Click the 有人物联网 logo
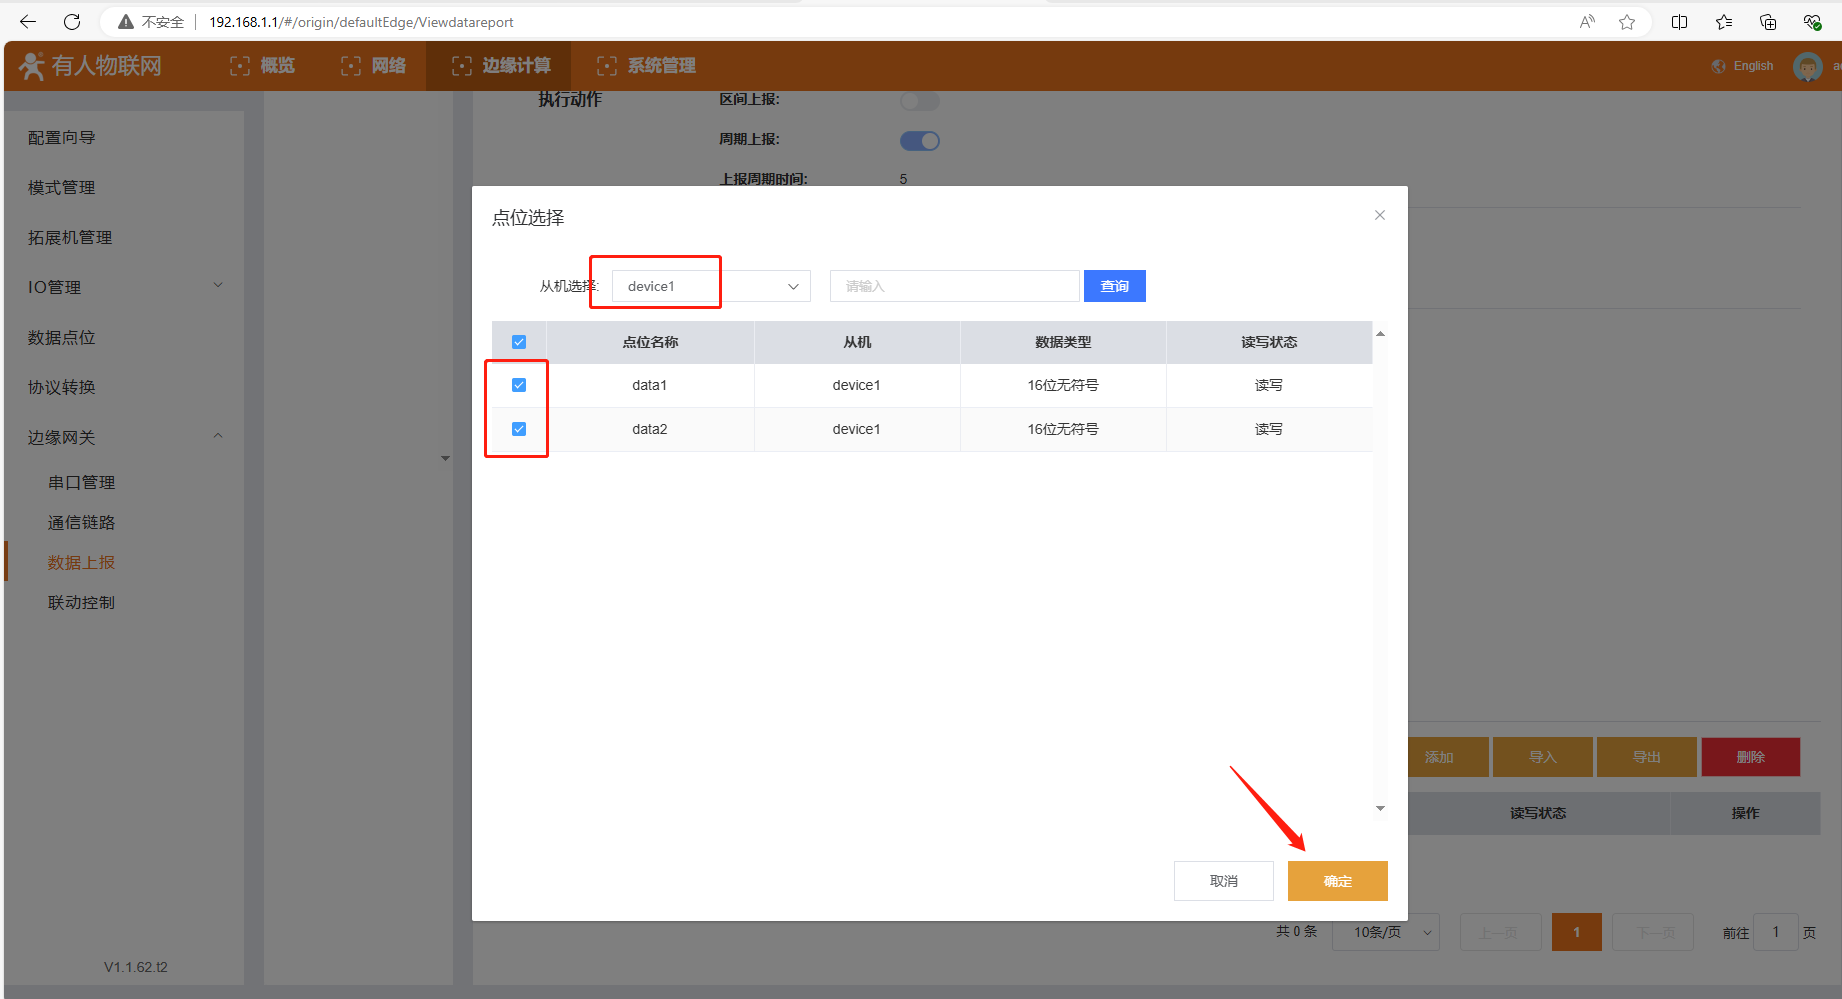The height and width of the screenshot is (999, 1842). (91, 66)
